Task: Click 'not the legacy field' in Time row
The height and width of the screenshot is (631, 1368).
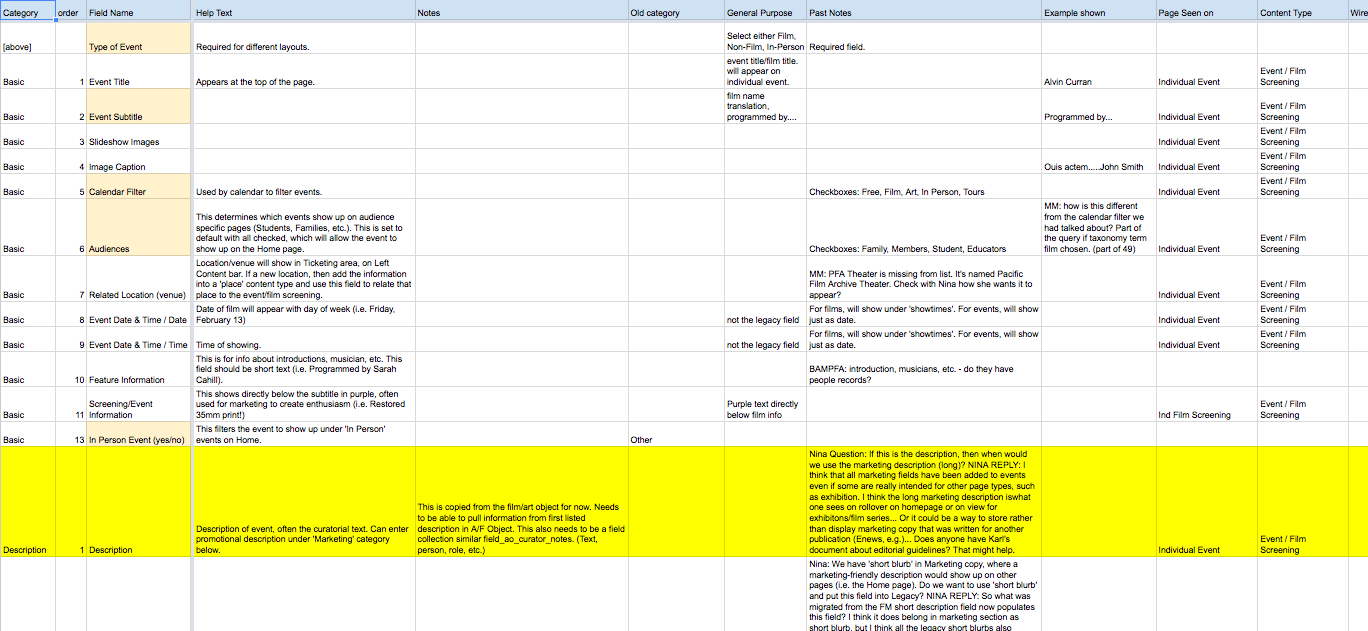Action: 764,339
